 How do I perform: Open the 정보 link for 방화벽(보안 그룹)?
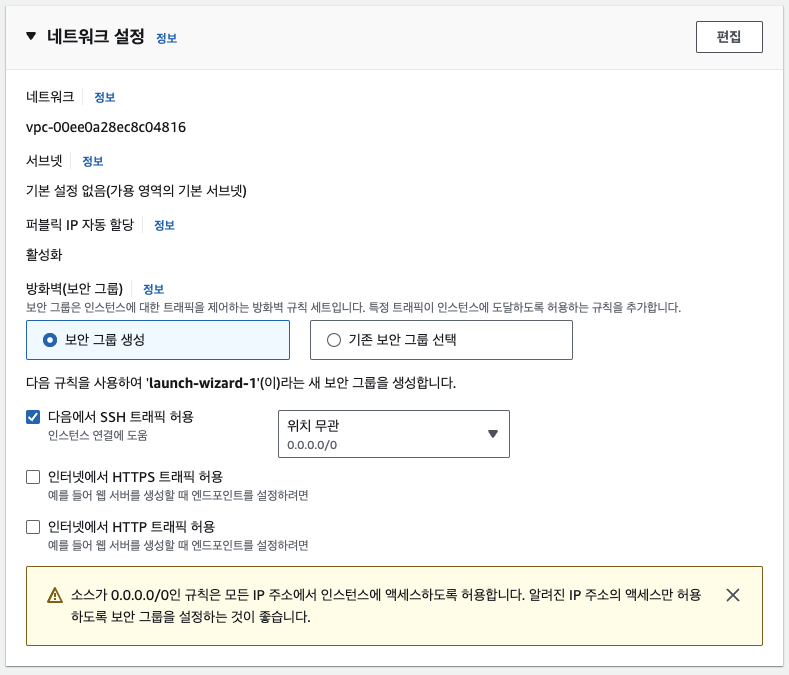(x=153, y=289)
